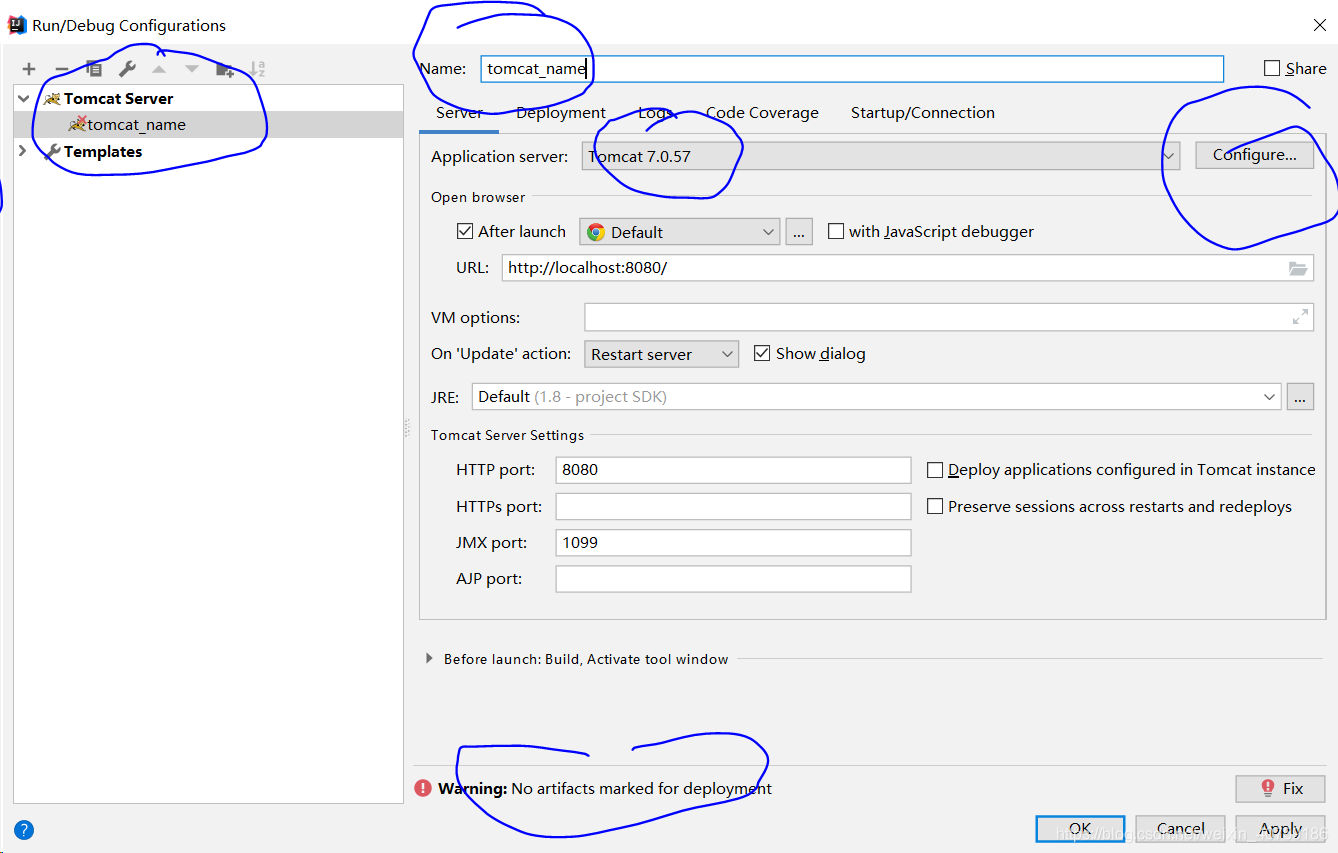Open the Restart server update action dropdown
This screenshot has width=1338, height=853.
click(662, 354)
